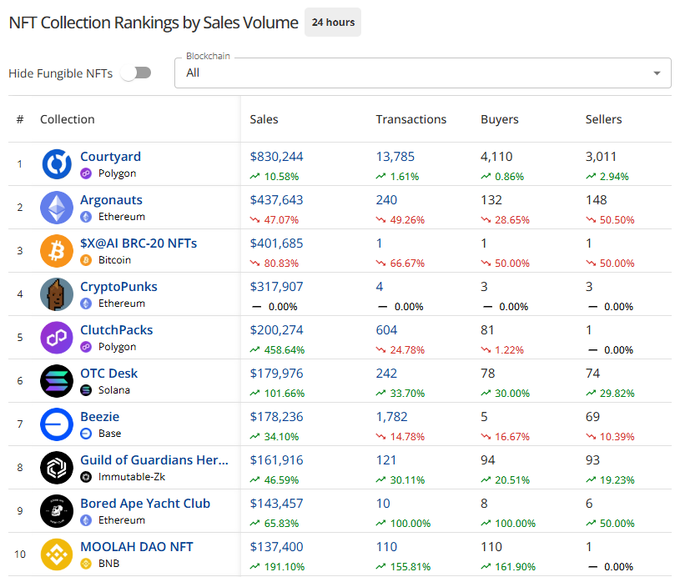Open the CryptoPunks collection link

pyautogui.click(x=119, y=286)
